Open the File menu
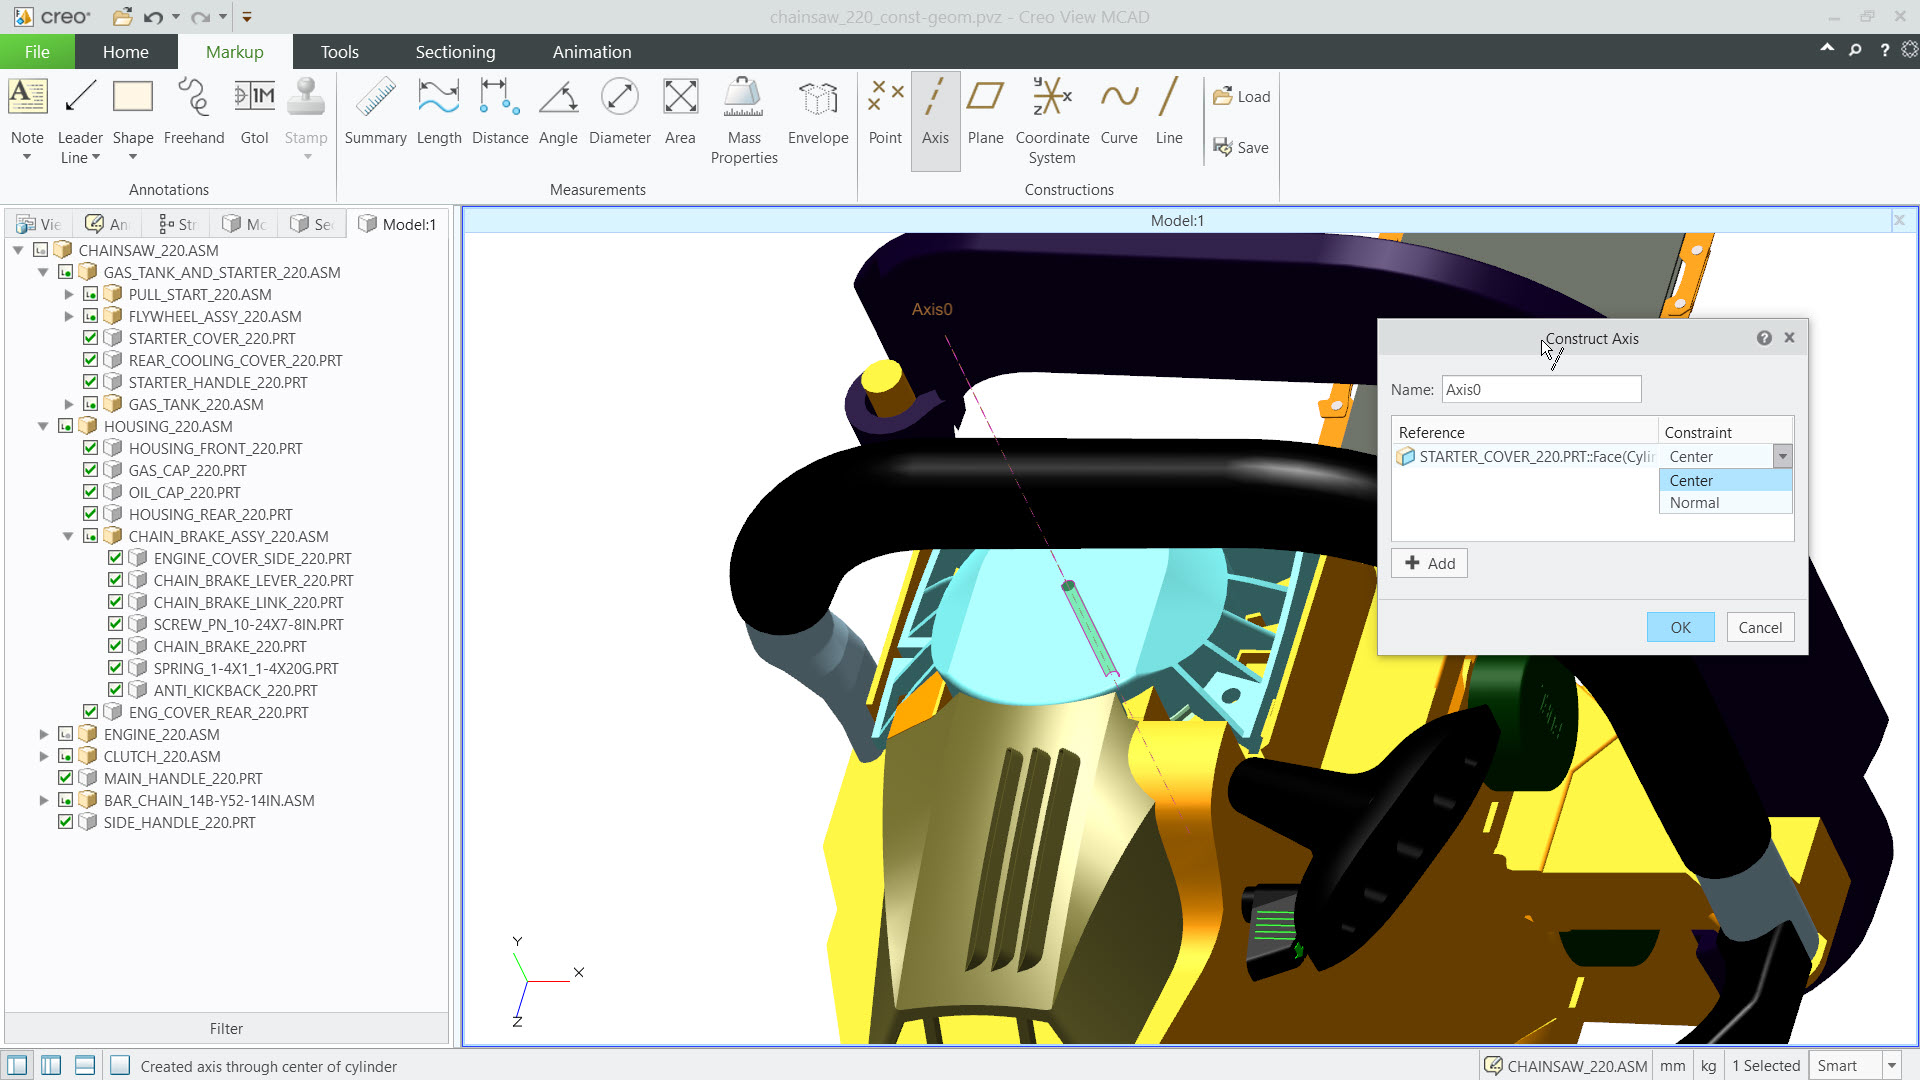The width and height of the screenshot is (1920, 1080). click(x=37, y=52)
